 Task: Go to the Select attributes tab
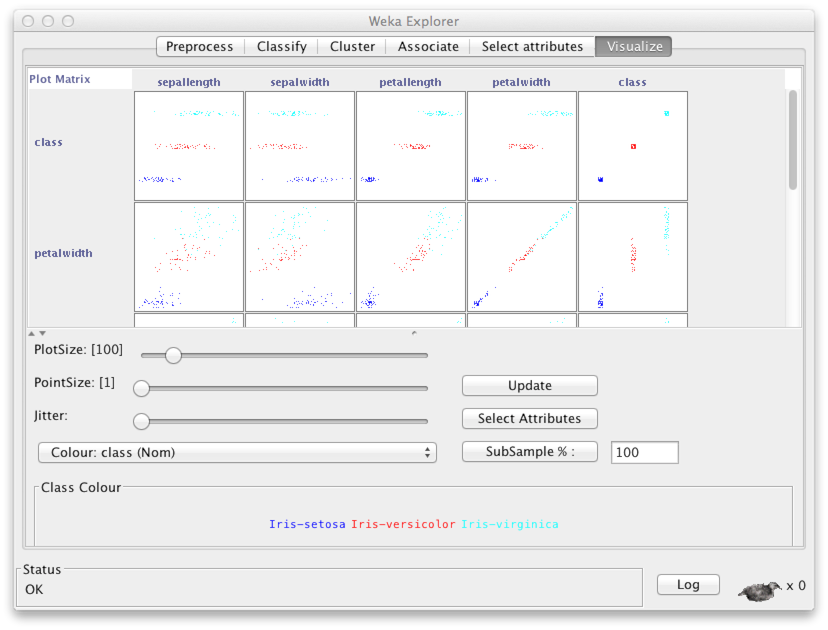tap(532, 46)
